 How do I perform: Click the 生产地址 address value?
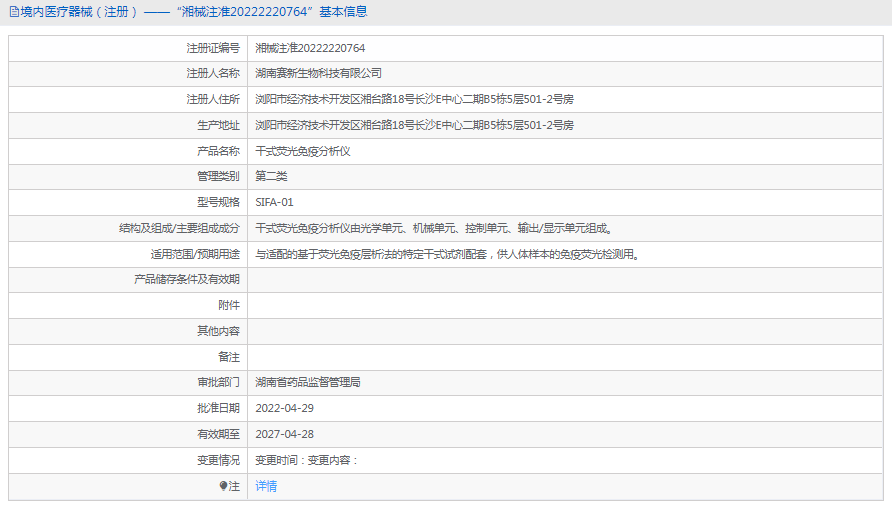pos(414,125)
